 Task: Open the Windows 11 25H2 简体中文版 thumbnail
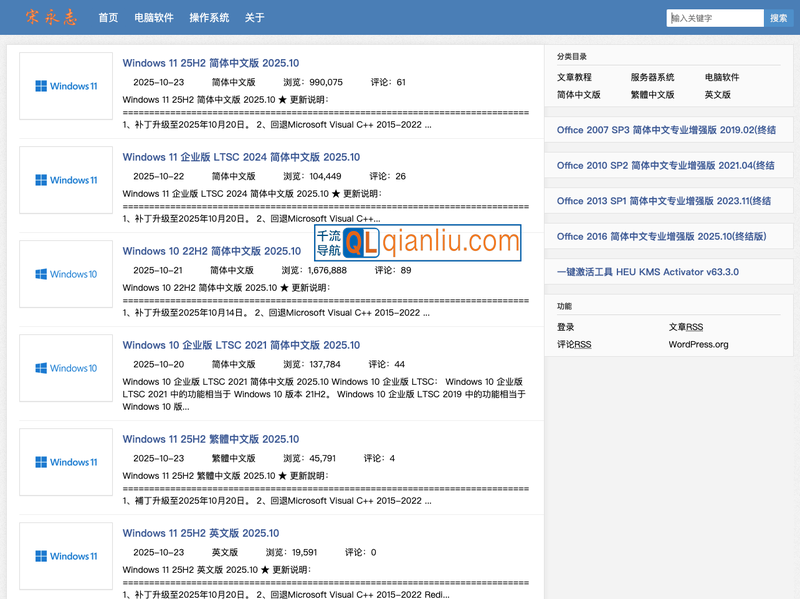pos(66,86)
